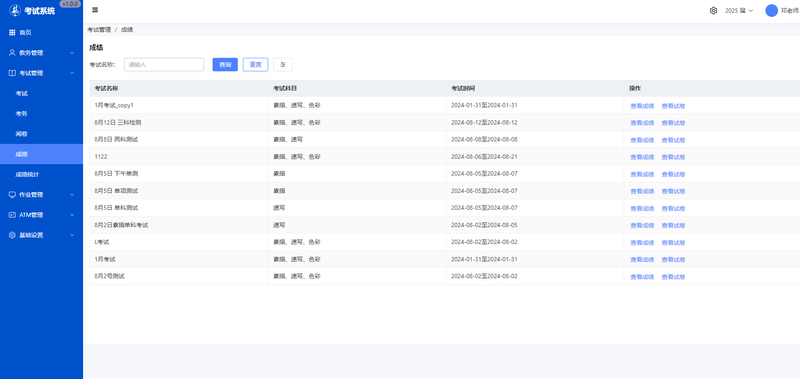Open the settings gear in top bar
This screenshot has height=379, width=800.
tap(713, 11)
